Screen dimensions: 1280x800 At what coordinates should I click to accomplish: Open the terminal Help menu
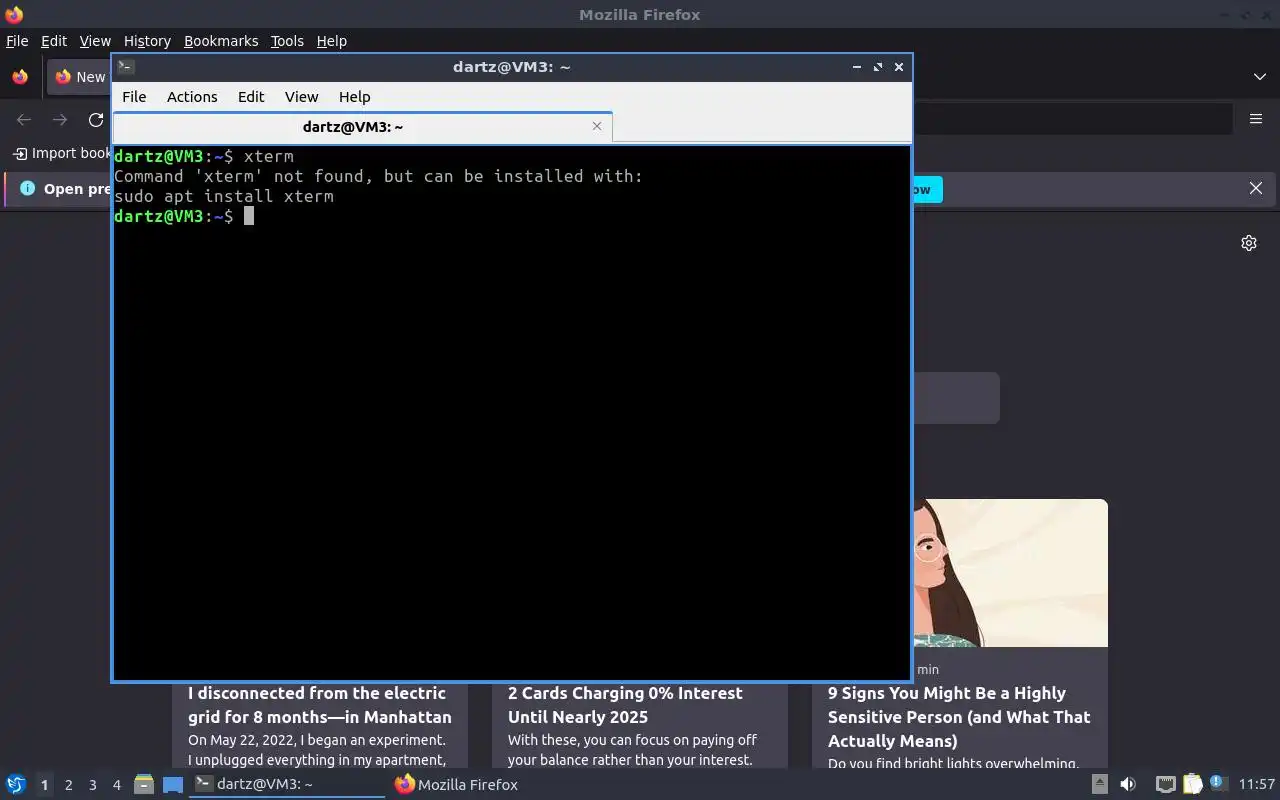pos(355,97)
